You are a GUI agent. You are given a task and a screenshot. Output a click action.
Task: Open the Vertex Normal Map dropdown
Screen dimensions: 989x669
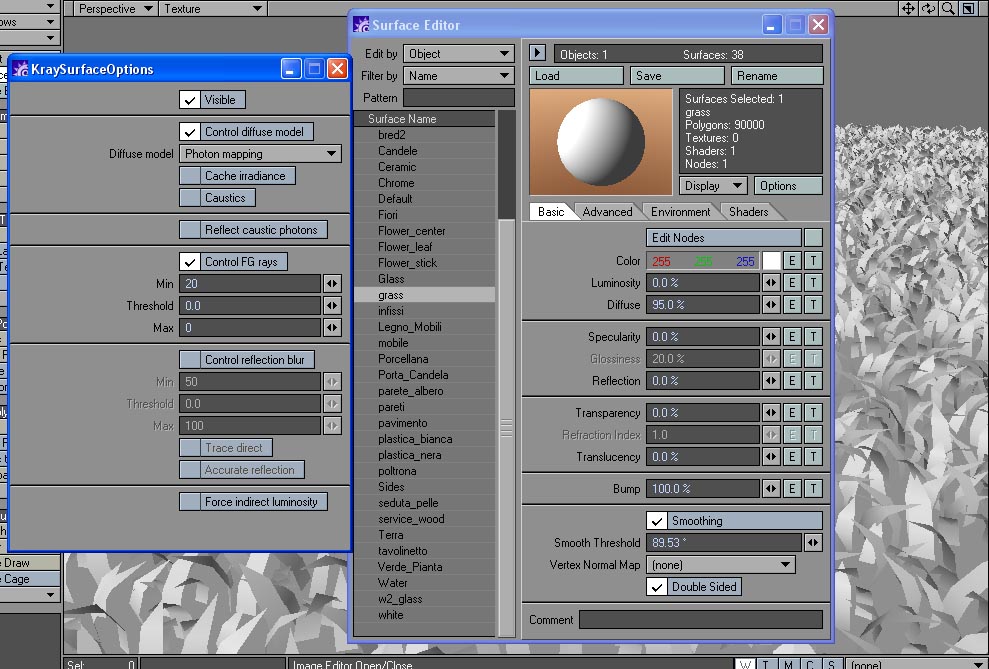pos(721,565)
